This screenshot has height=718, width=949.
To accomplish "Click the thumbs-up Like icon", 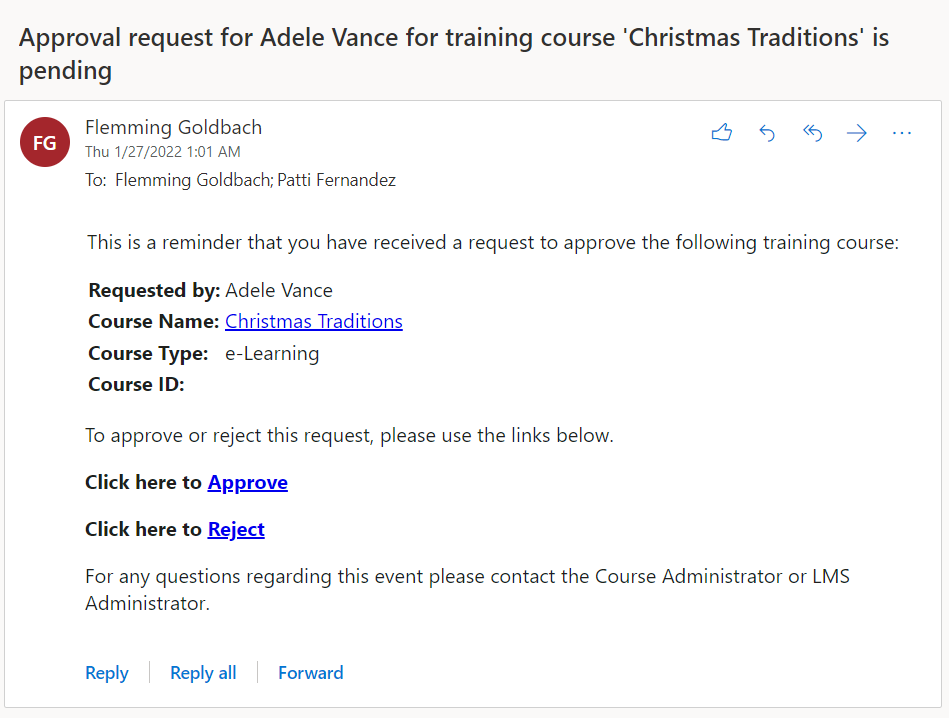I will 722,133.
